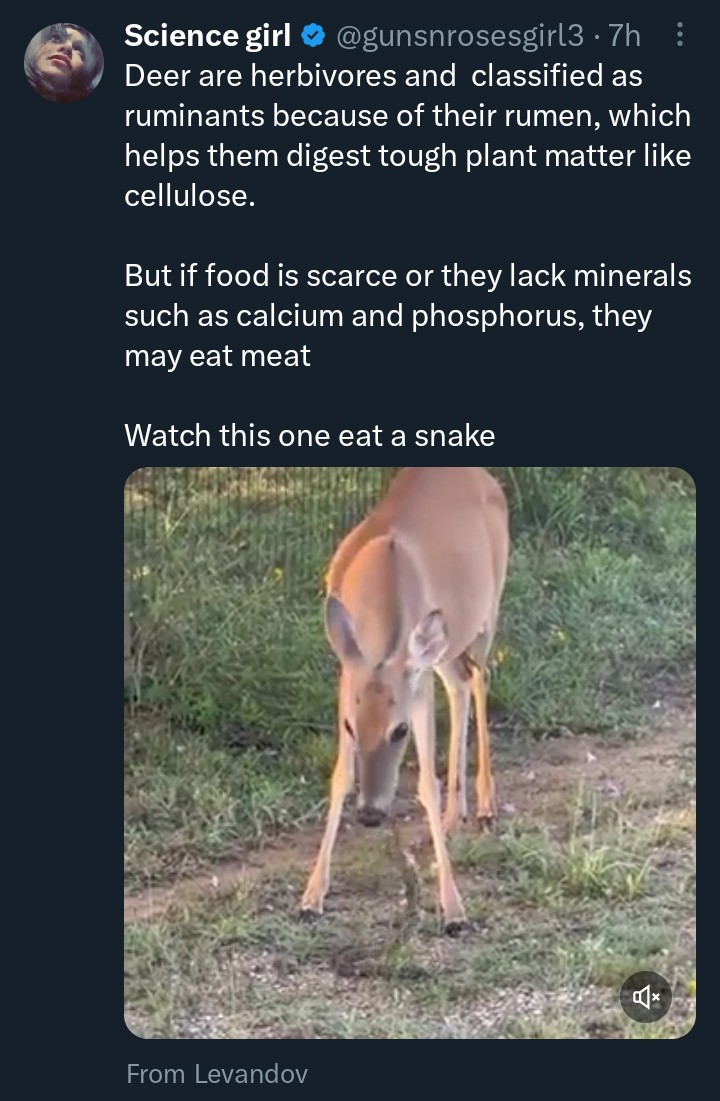Open the From Levandov source link

point(217,1074)
